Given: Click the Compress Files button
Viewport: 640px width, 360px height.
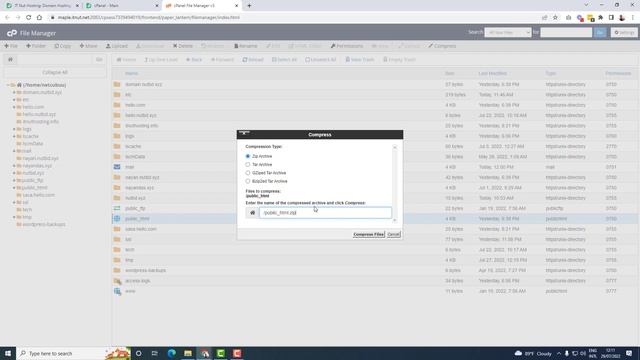Looking at the screenshot, I should [x=369, y=234].
